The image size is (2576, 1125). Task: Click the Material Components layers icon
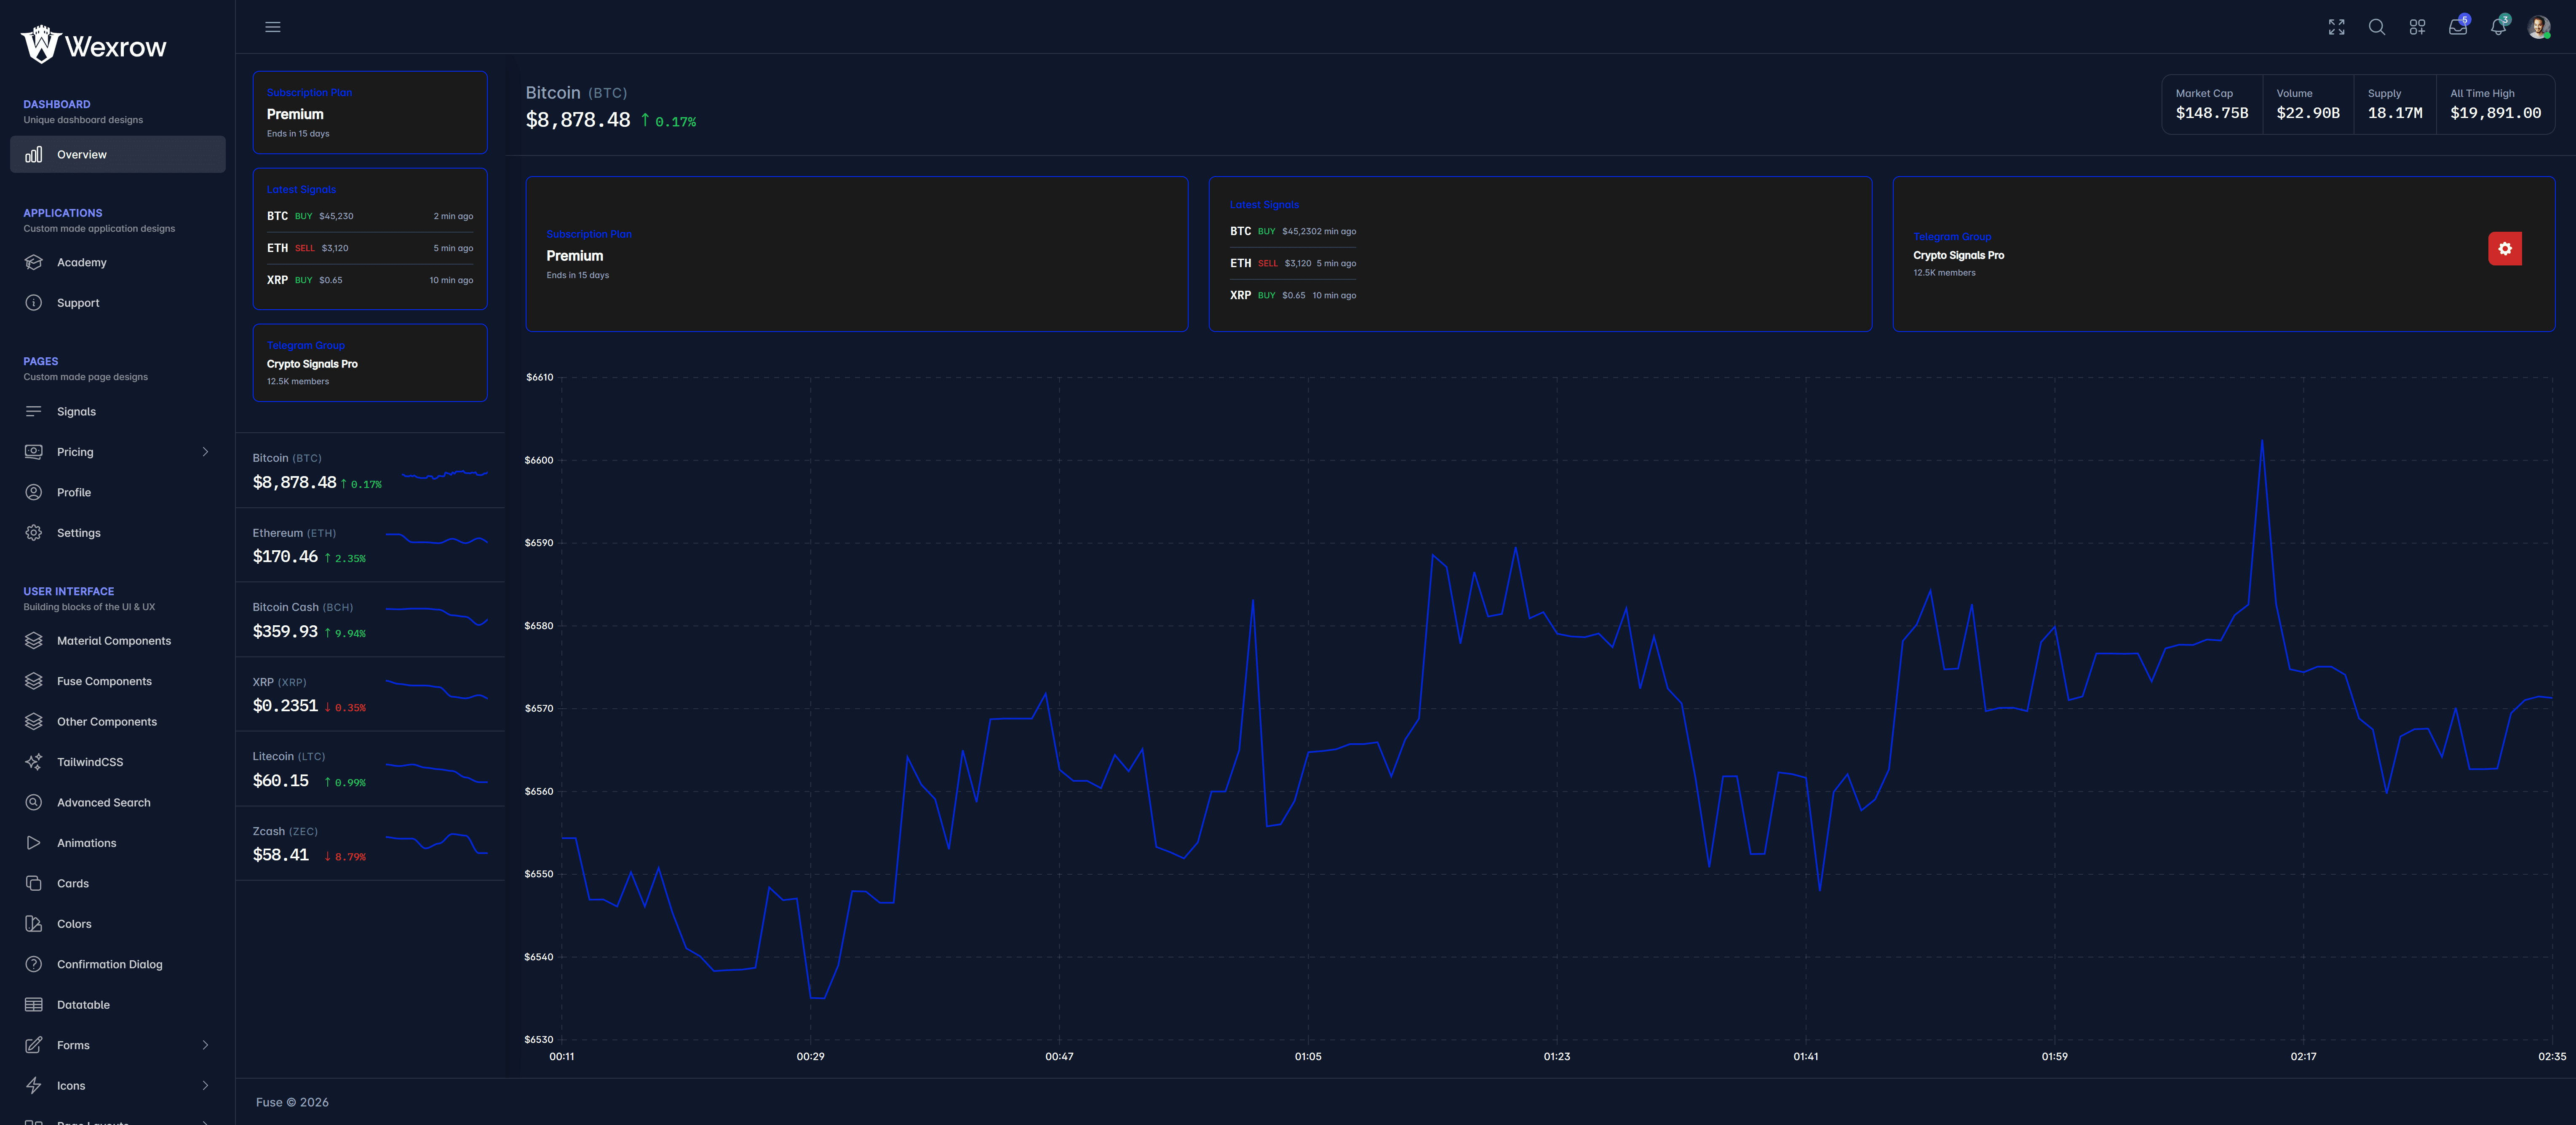tap(34, 641)
